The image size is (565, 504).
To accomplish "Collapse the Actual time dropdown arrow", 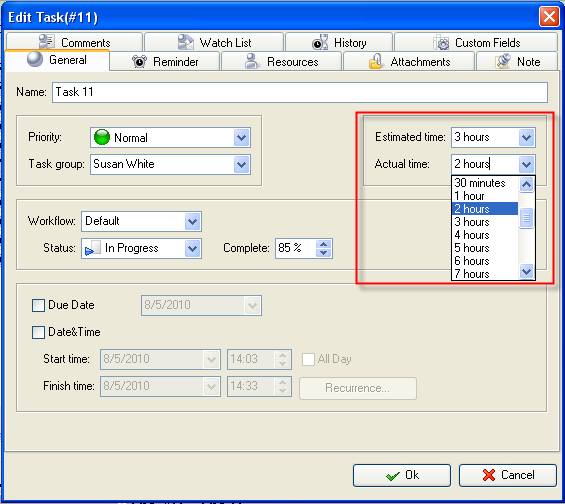I will pyautogui.click(x=526, y=165).
